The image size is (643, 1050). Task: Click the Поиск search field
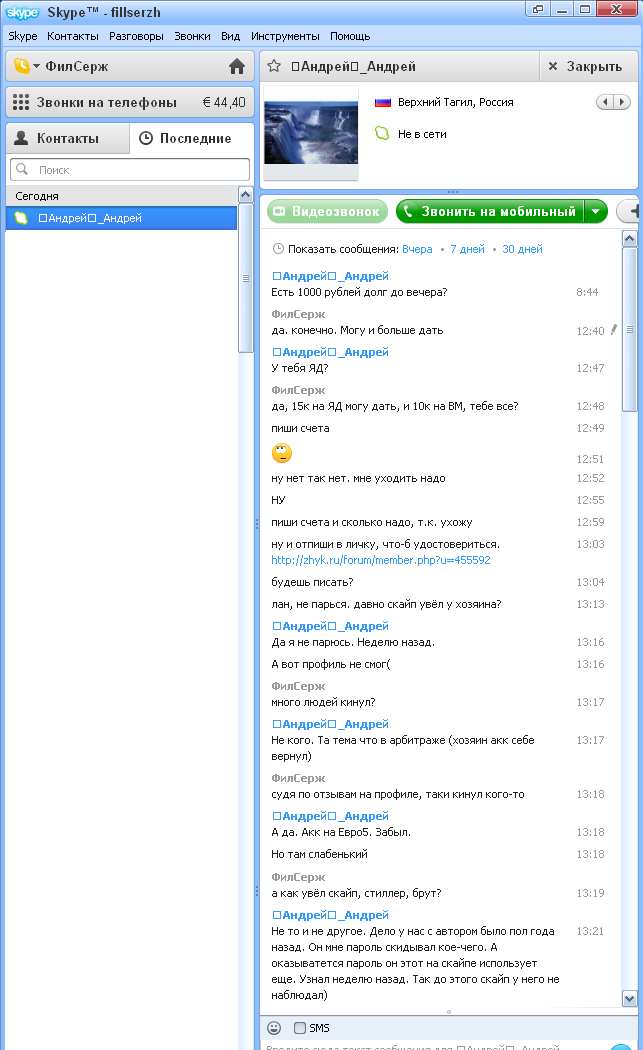coord(130,170)
